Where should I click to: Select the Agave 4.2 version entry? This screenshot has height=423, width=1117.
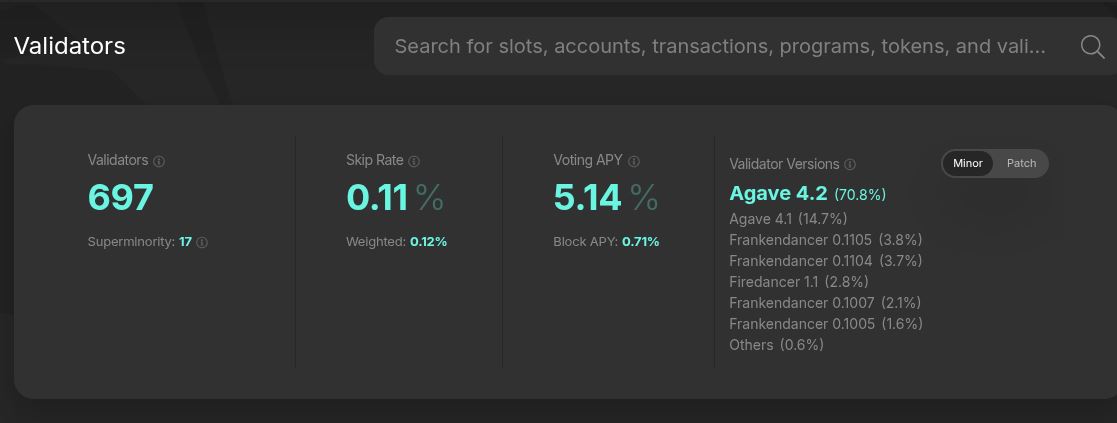pos(807,194)
